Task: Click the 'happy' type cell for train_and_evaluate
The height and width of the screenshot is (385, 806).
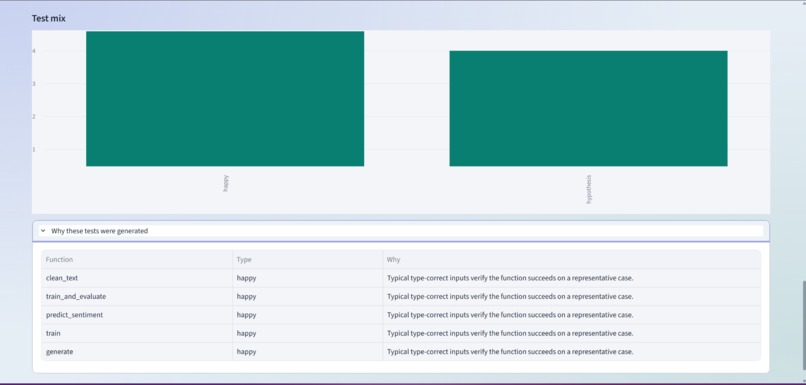Action: point(307,297)
